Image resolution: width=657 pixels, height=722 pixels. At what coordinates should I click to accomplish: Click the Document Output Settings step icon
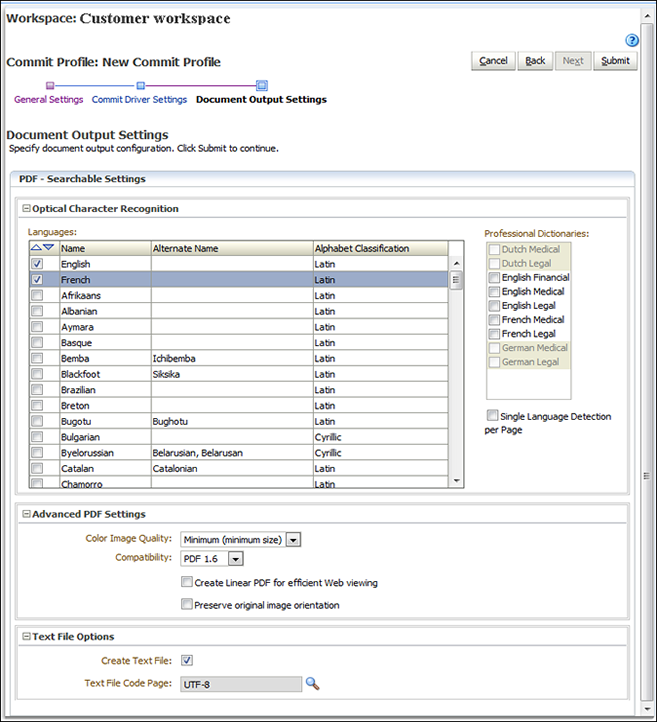click(x=262, y=86)
